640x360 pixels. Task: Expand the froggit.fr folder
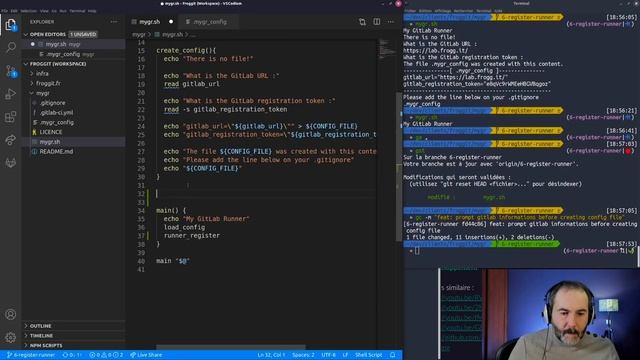48,83
